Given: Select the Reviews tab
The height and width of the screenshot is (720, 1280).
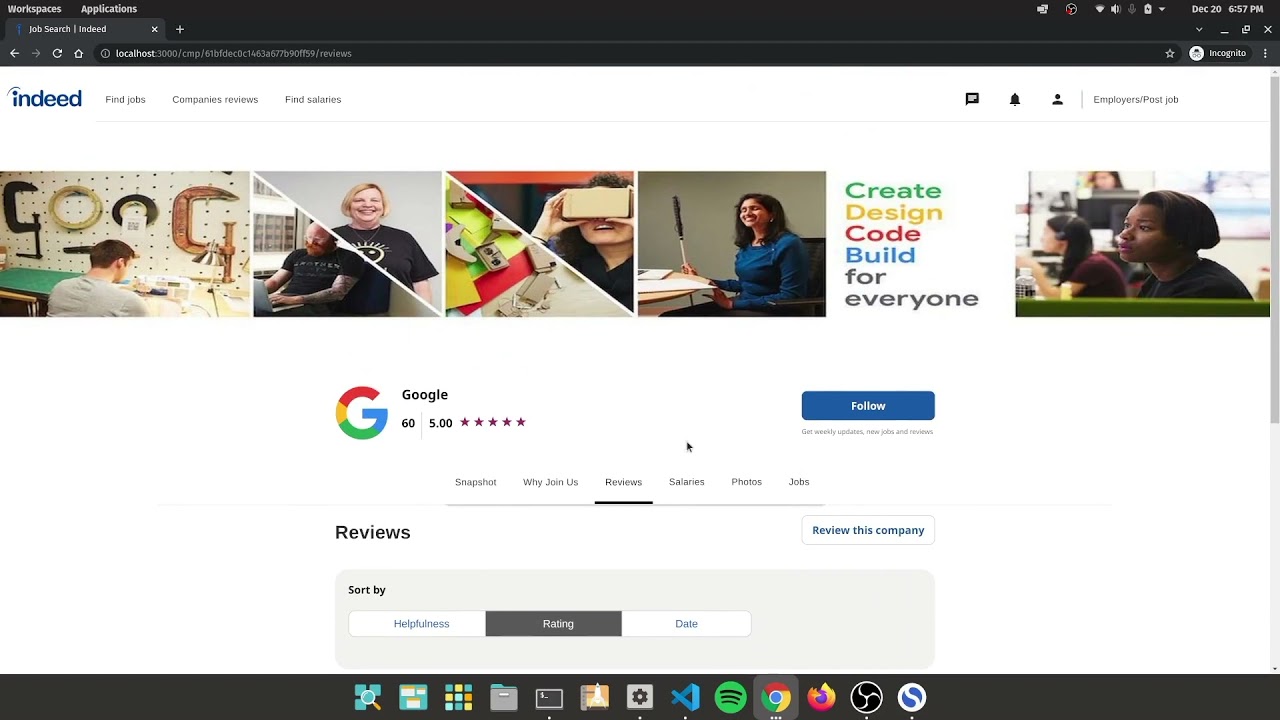Looking at the screenshot, I should tap(623, 482).
